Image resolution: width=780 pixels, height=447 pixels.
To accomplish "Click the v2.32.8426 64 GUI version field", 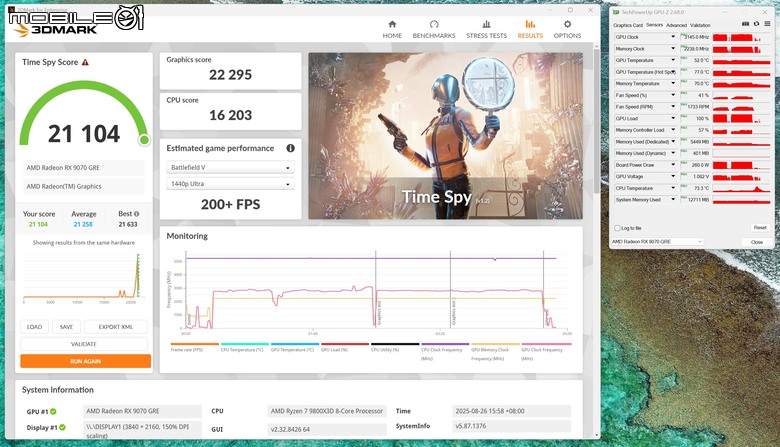I will pos(327,429).
